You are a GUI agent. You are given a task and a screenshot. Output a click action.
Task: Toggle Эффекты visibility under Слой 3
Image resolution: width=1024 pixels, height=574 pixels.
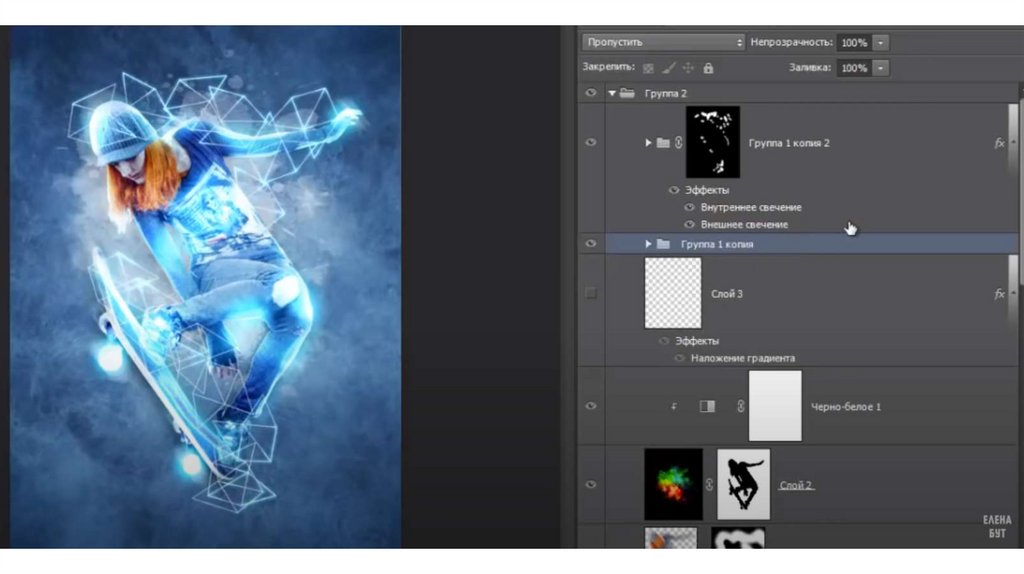(x=664, y=341)
